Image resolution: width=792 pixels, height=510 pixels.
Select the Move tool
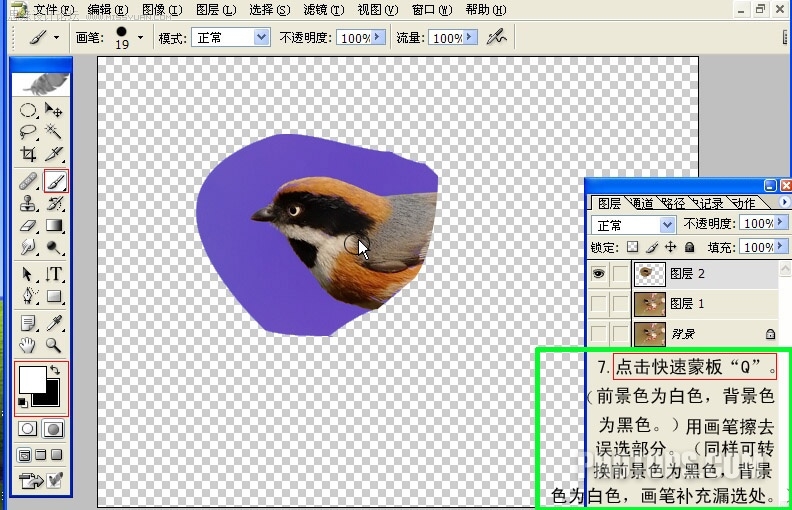(x=54, y=110)
